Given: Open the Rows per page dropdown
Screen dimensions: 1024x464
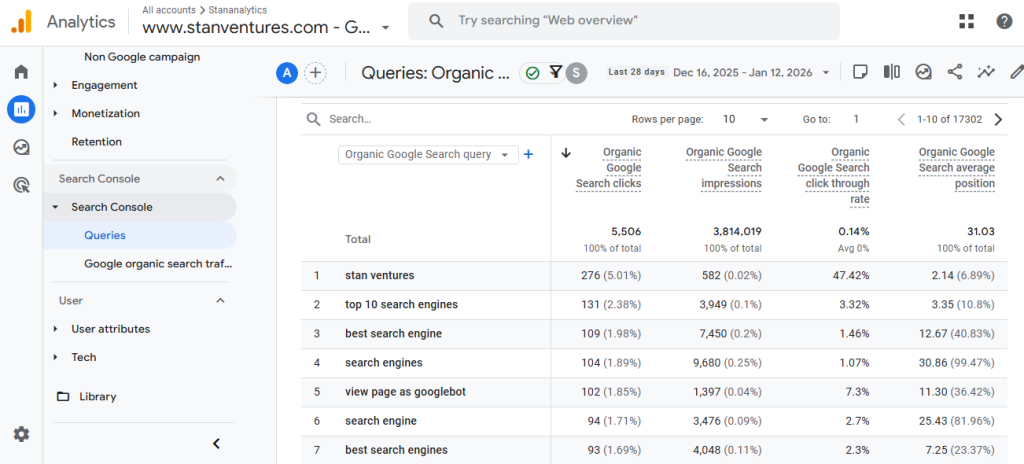Looking at the screenshot, I should coord(745,119).
